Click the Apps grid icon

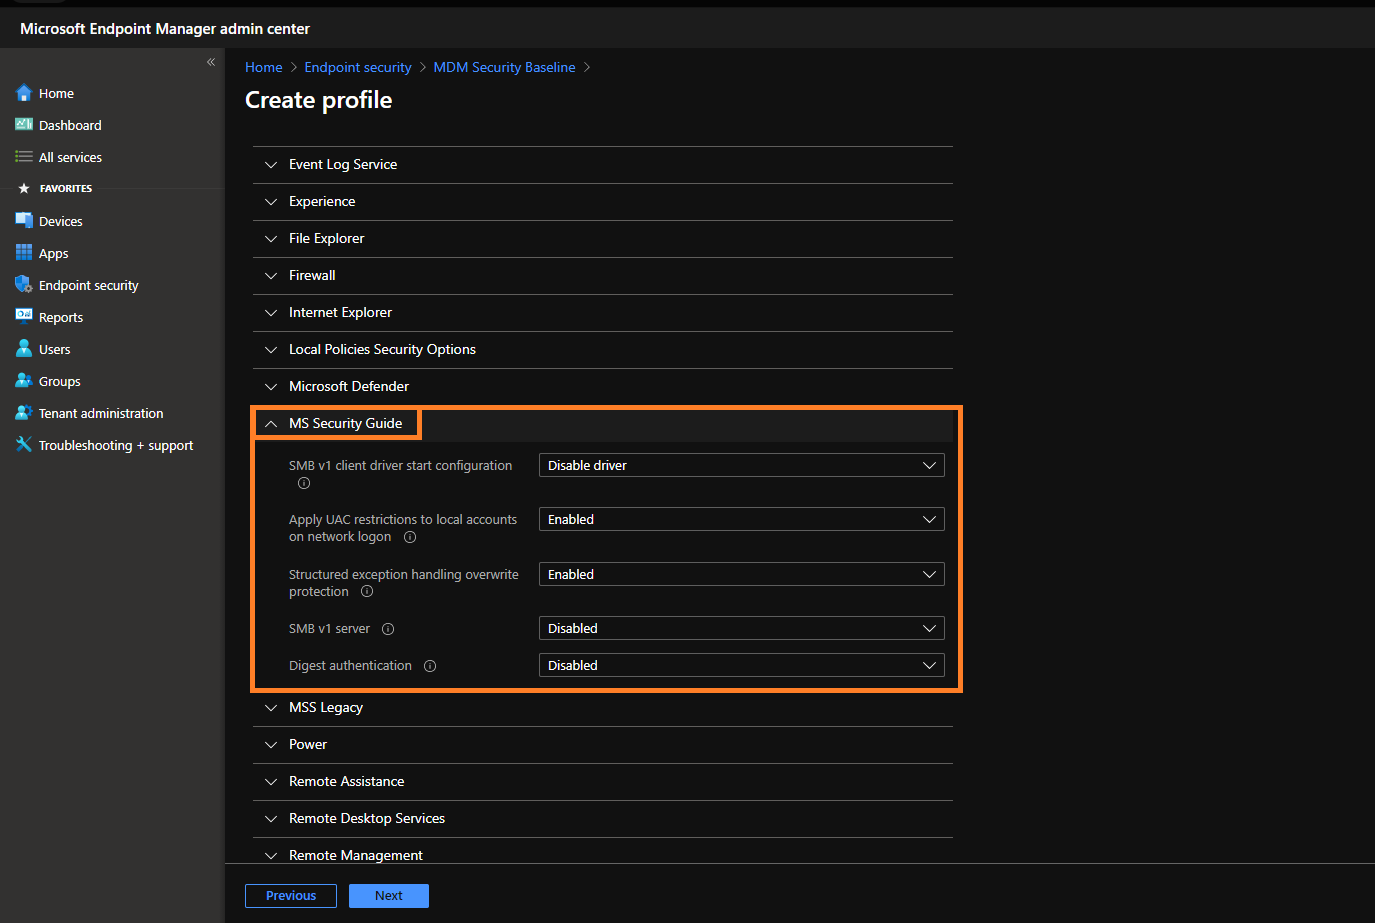(24, 253)
